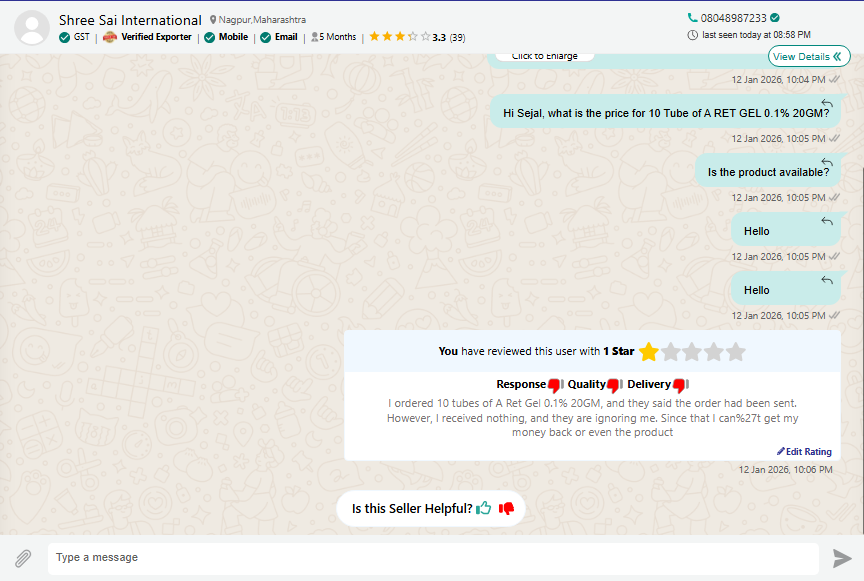Click 'Is this Seller Helpful?' prompt text
The width and height of the screenshot is (864, 581).
[x=412, y=508]
